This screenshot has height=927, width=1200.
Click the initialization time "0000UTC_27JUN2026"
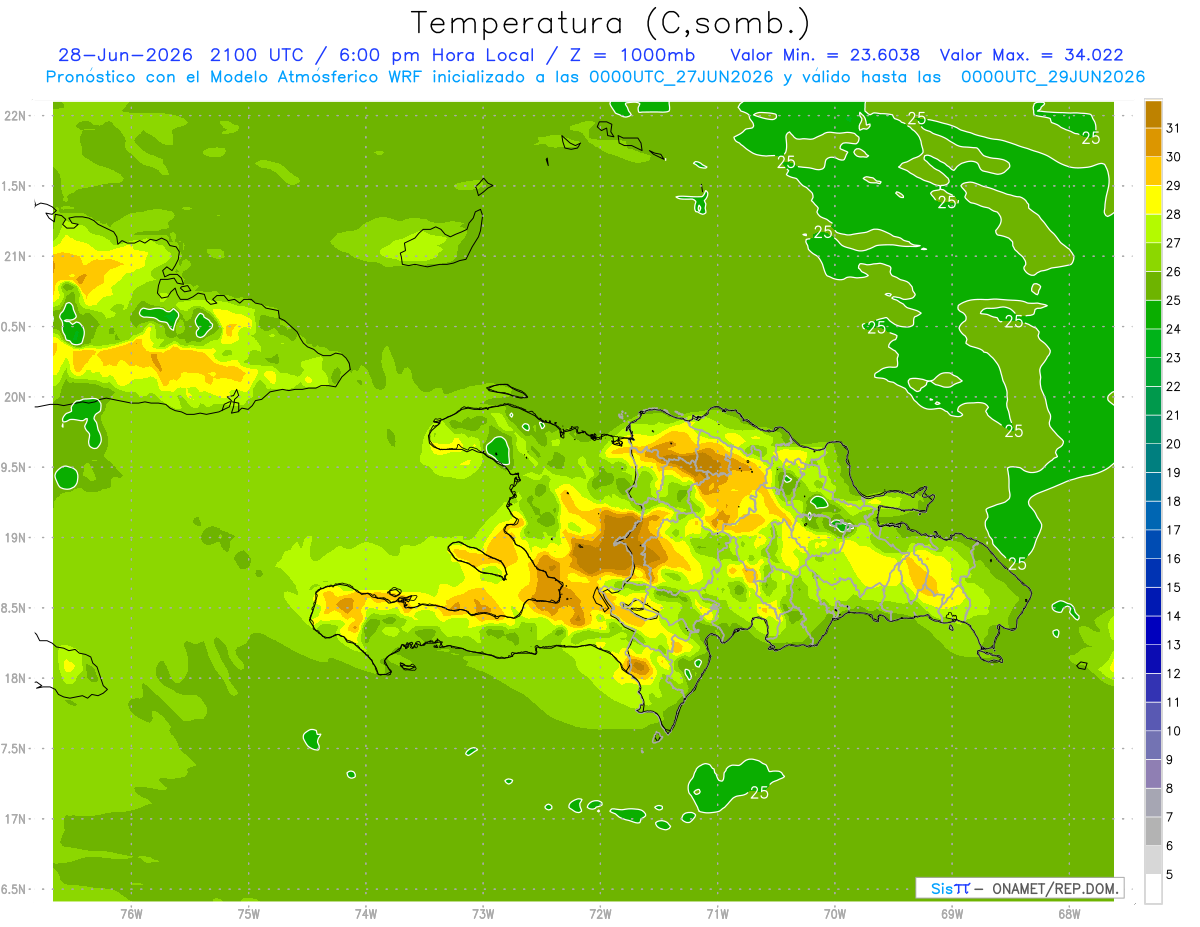click(680, 77)
